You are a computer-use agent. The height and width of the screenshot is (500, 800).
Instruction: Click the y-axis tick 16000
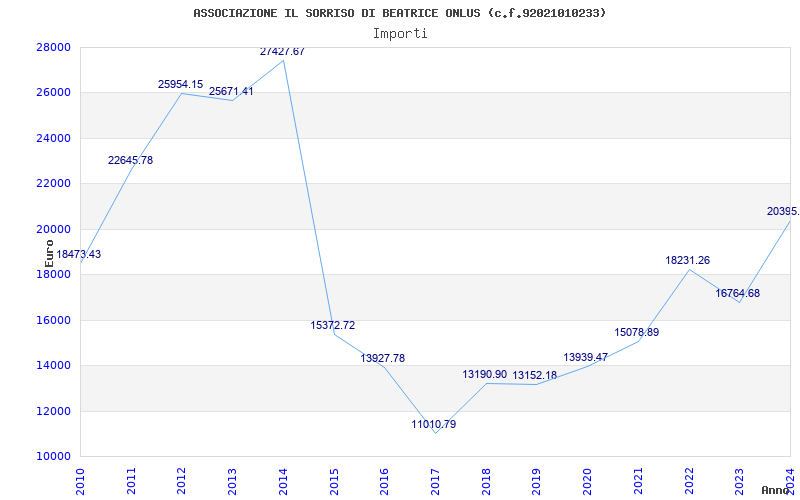53,320
